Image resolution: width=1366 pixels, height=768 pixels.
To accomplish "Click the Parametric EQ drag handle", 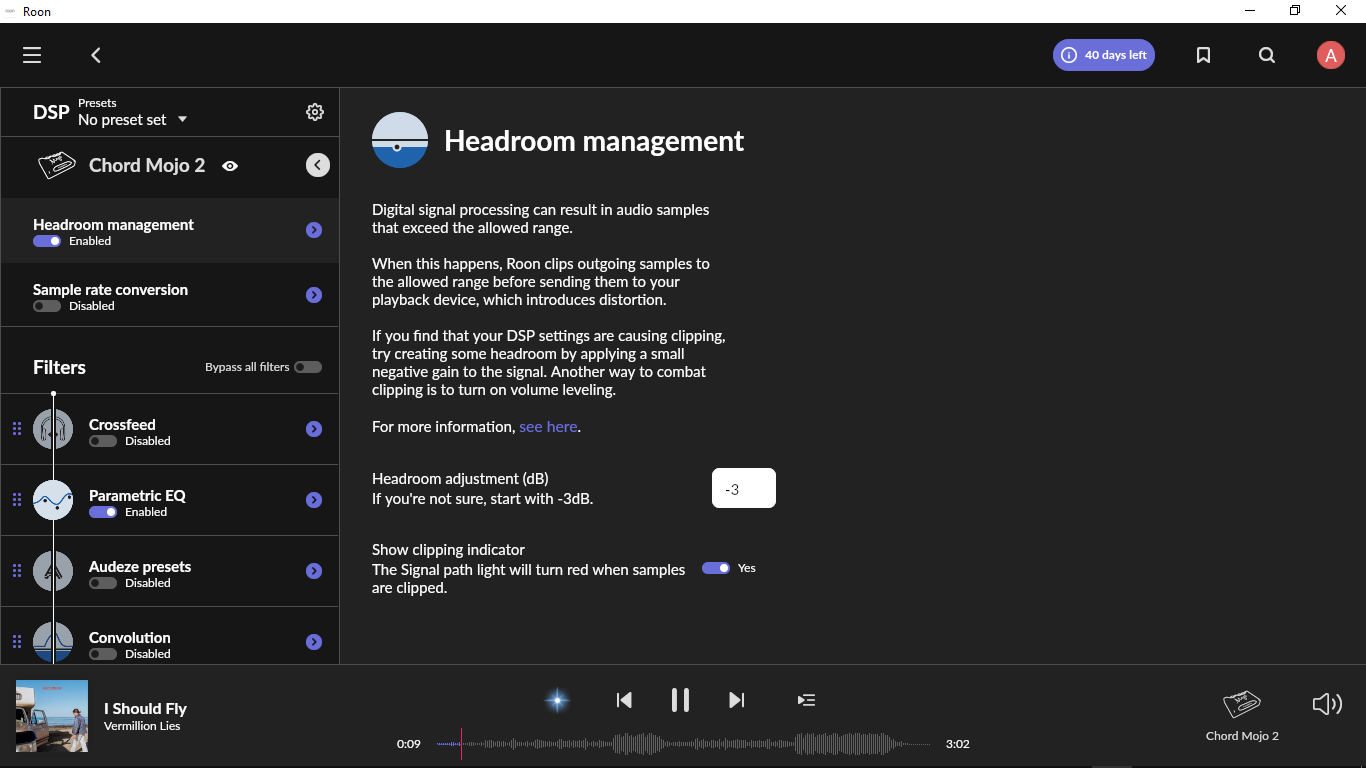I will click(x=17, y=500).
